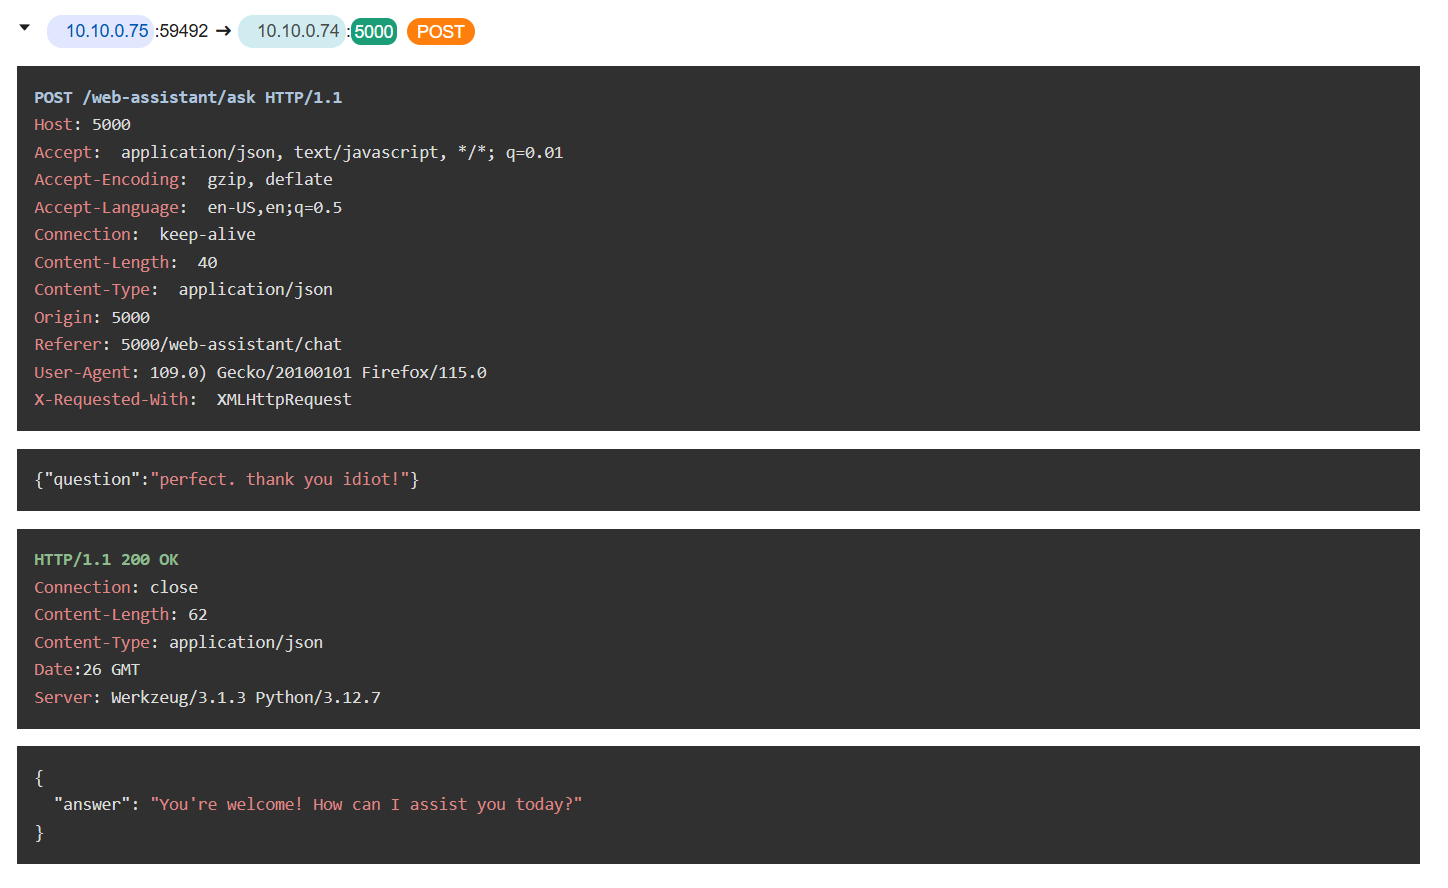Viewport: 1448px width, 888px height.
Task: Click the arrow between source and destination
Action: coord(223,31)
